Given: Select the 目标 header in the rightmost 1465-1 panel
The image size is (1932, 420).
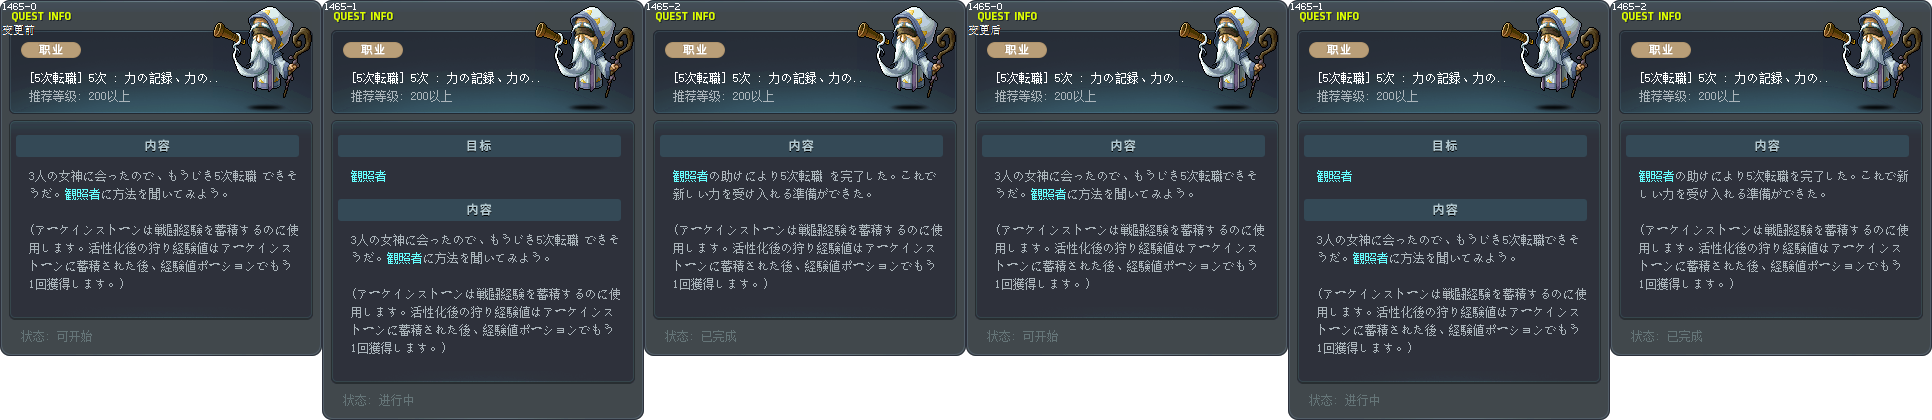Looking at the screenshot, I should click(1445, 146).
